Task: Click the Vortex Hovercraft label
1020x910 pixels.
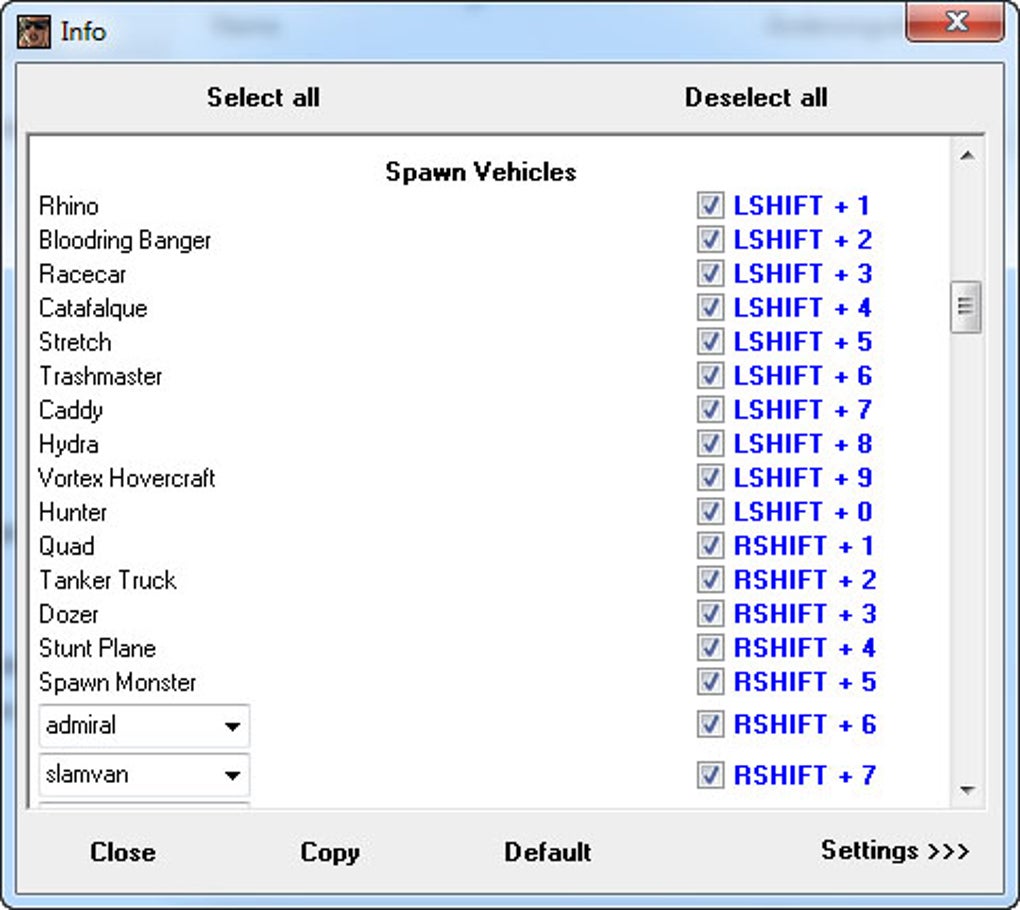Action: point(127,478)
